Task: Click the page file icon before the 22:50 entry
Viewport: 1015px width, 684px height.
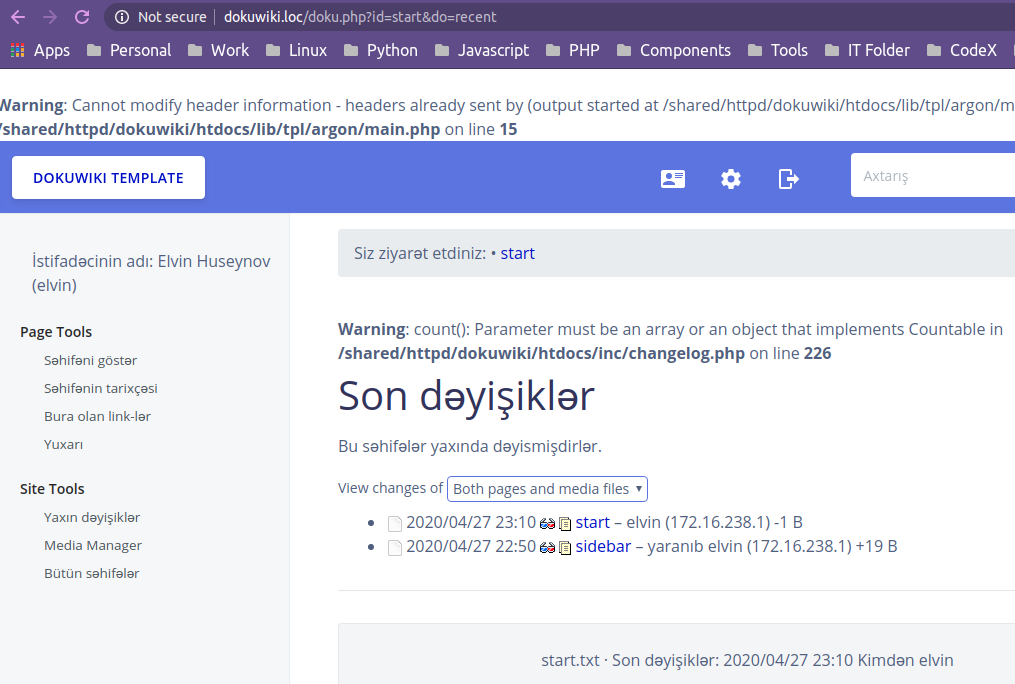Action: click(x=395, y=547)
